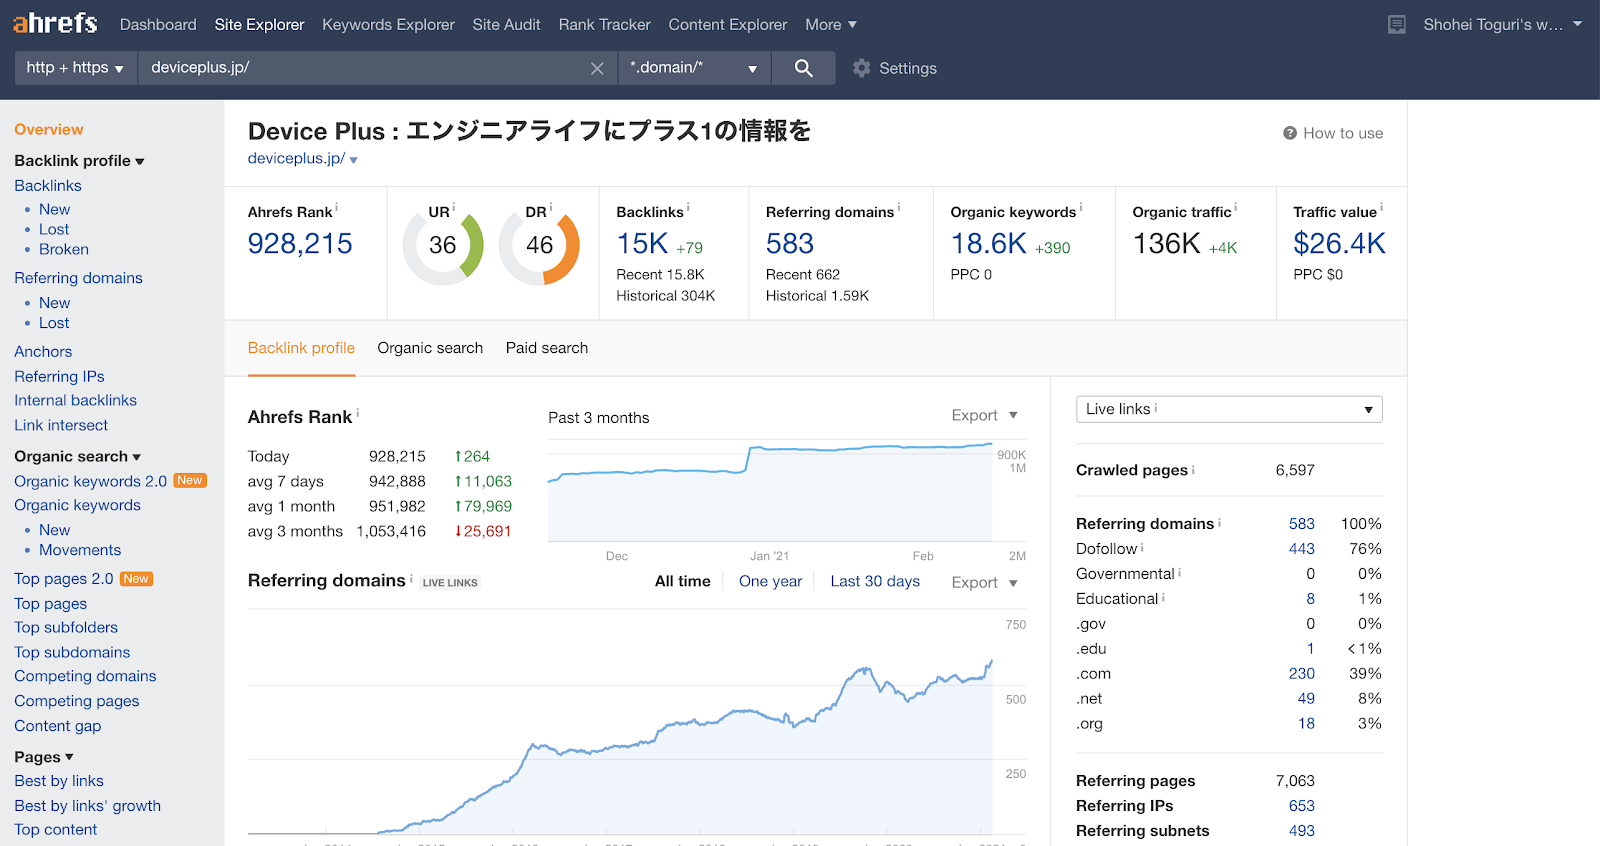Open Keywords Explorer
This screenshot has height=846, width=1600.
(388, 25)
